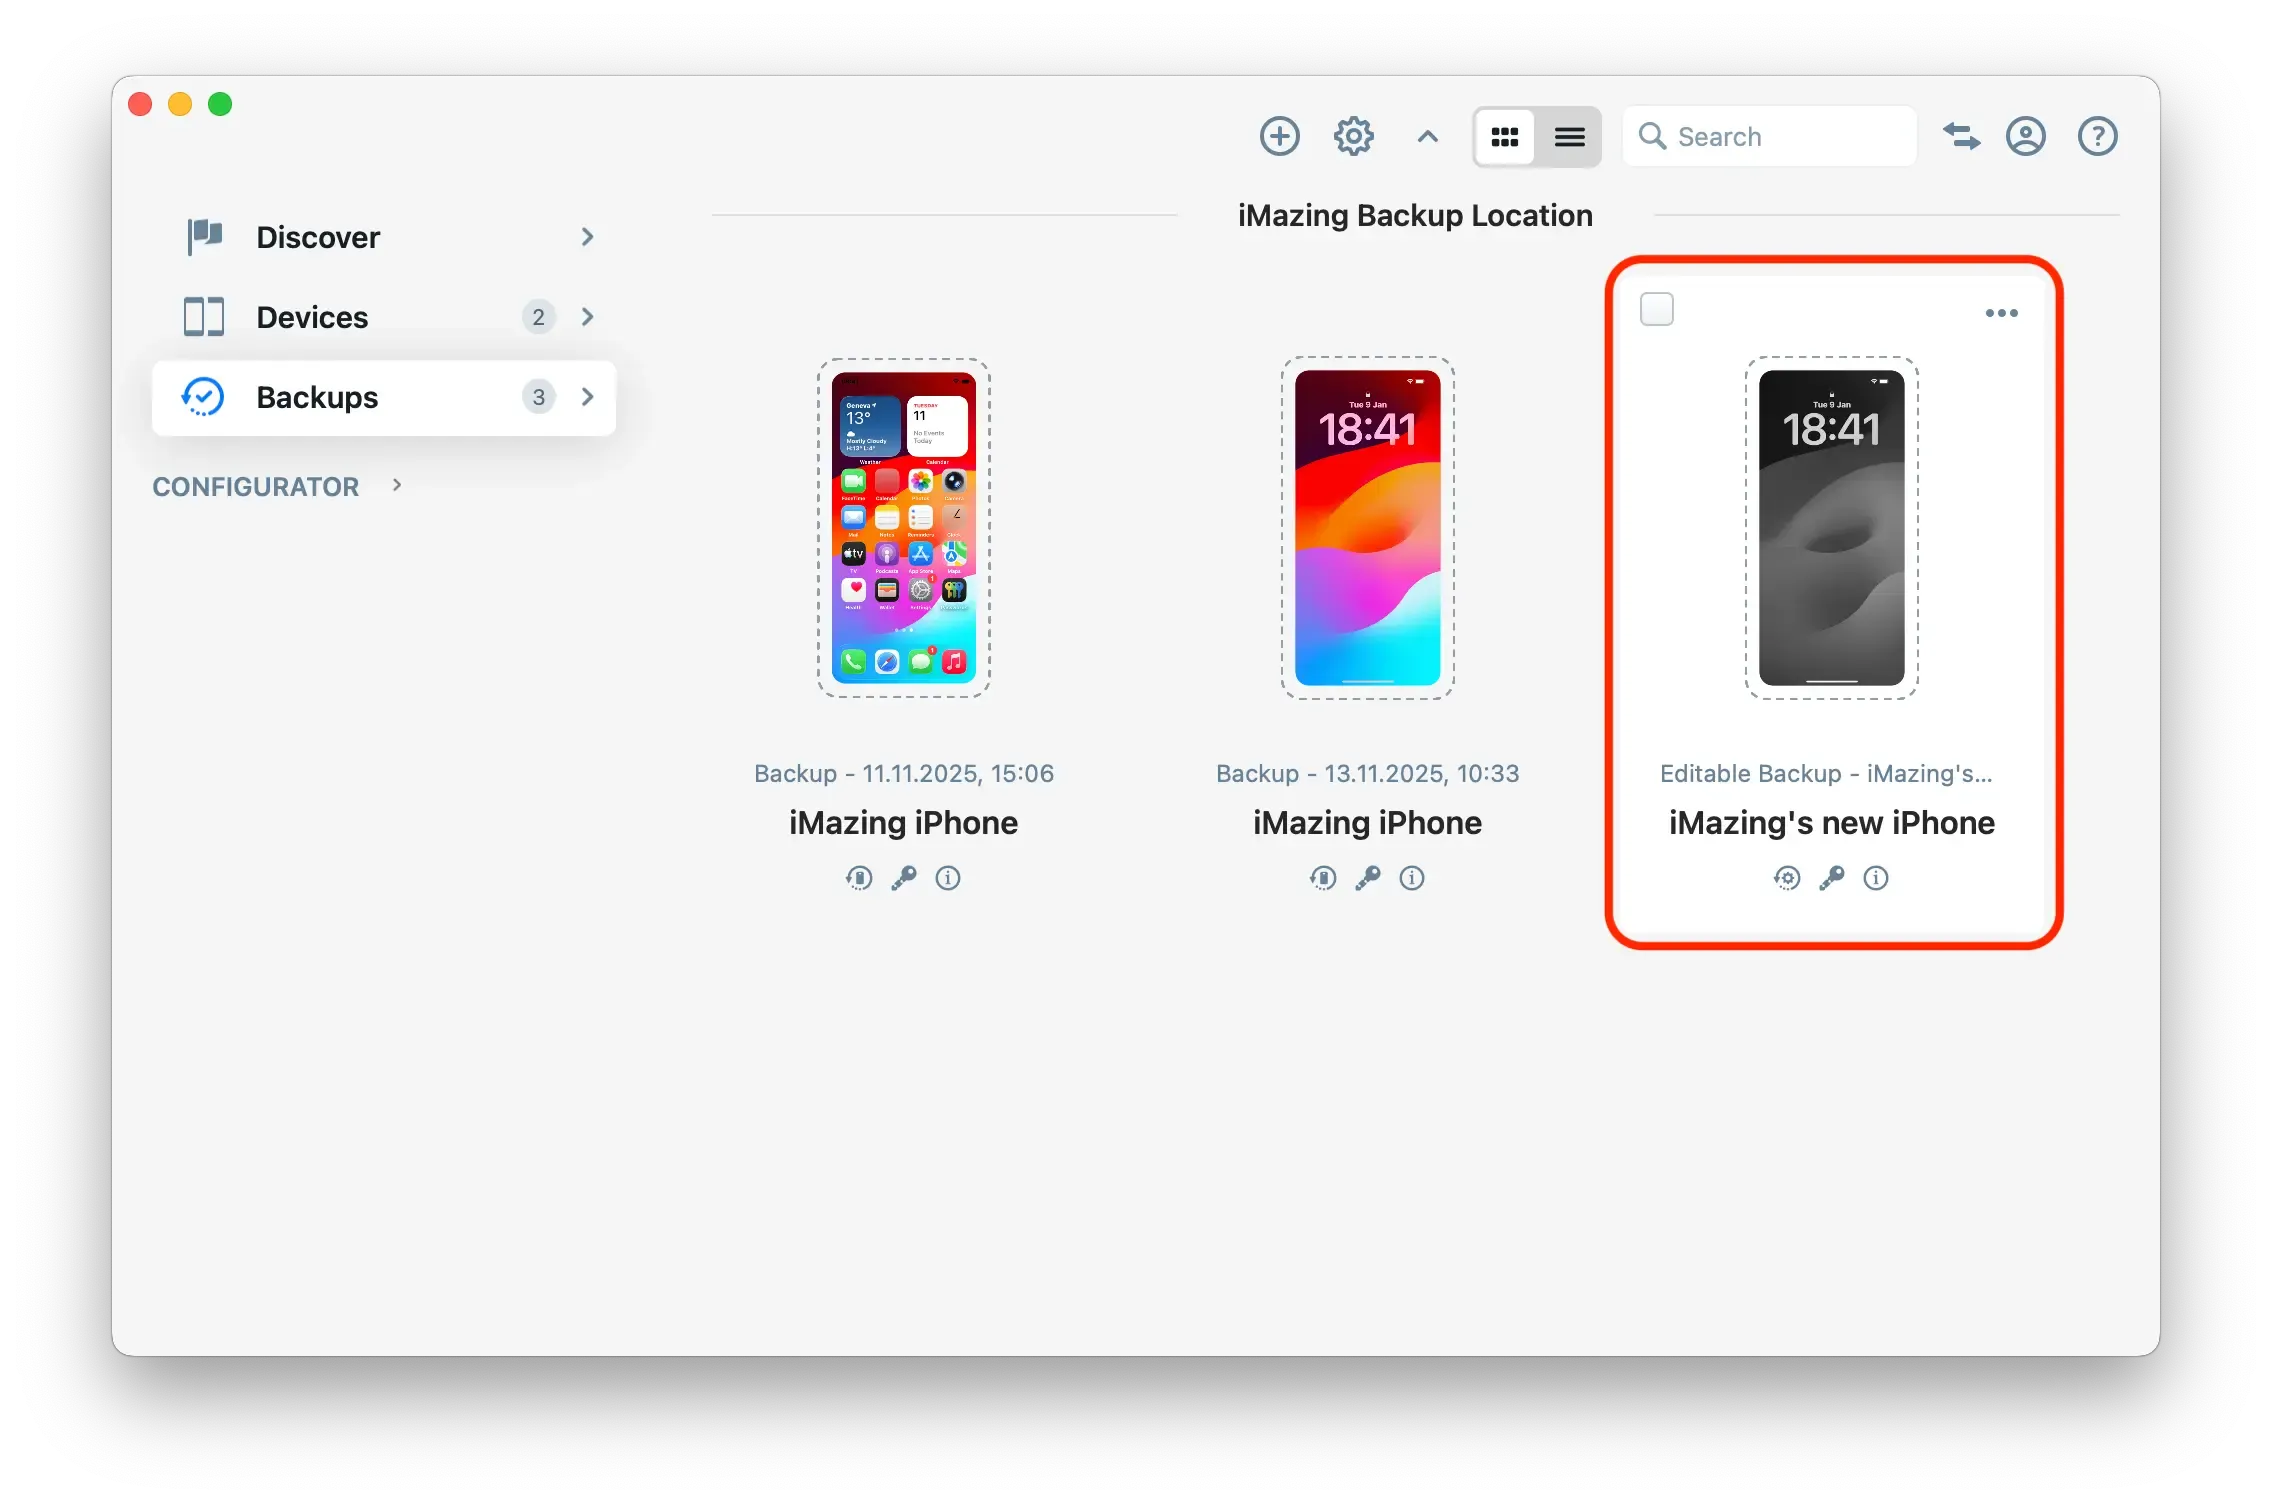This screenshot has height=1504, width=2272.
Task: Click the iMazing's new iPhone backup label
Action: (1830, 822)
